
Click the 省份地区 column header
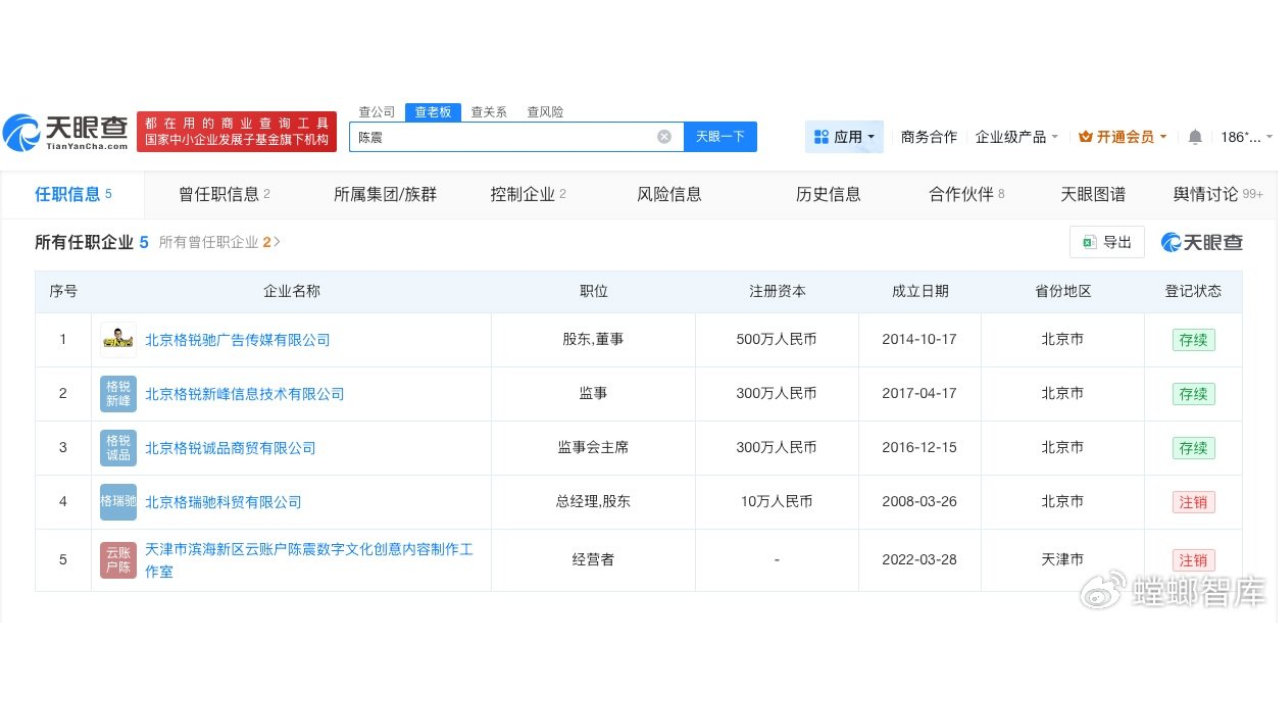[x=1062, y=292]
